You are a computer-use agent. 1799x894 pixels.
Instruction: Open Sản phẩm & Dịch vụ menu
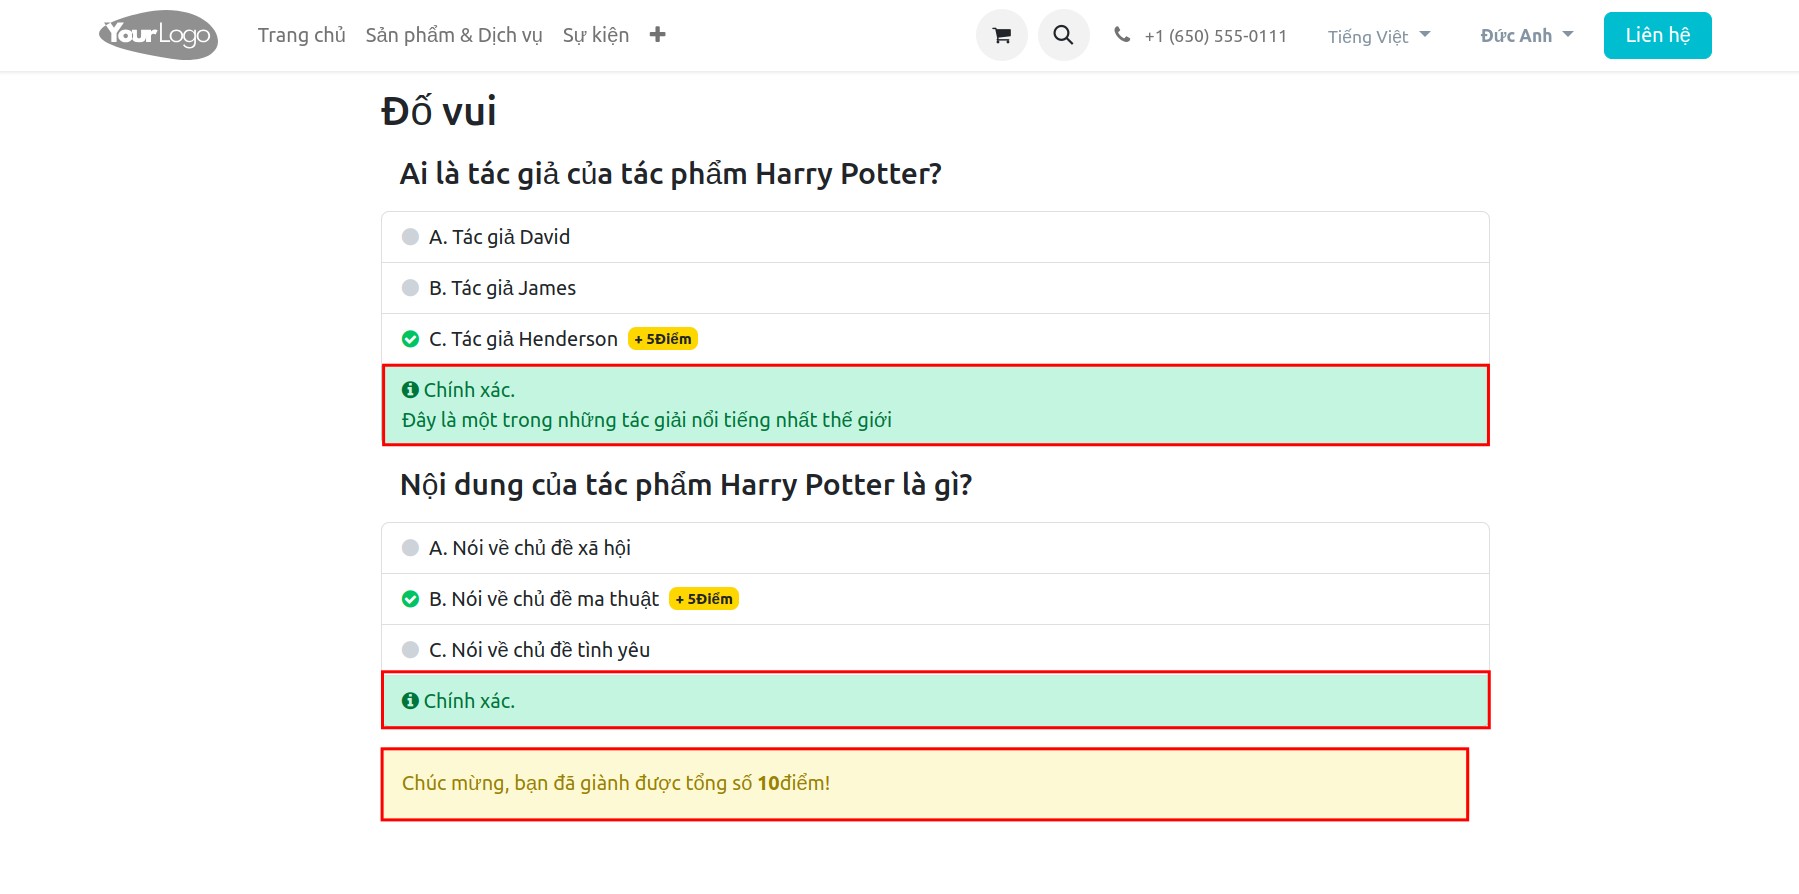(454, 35)
